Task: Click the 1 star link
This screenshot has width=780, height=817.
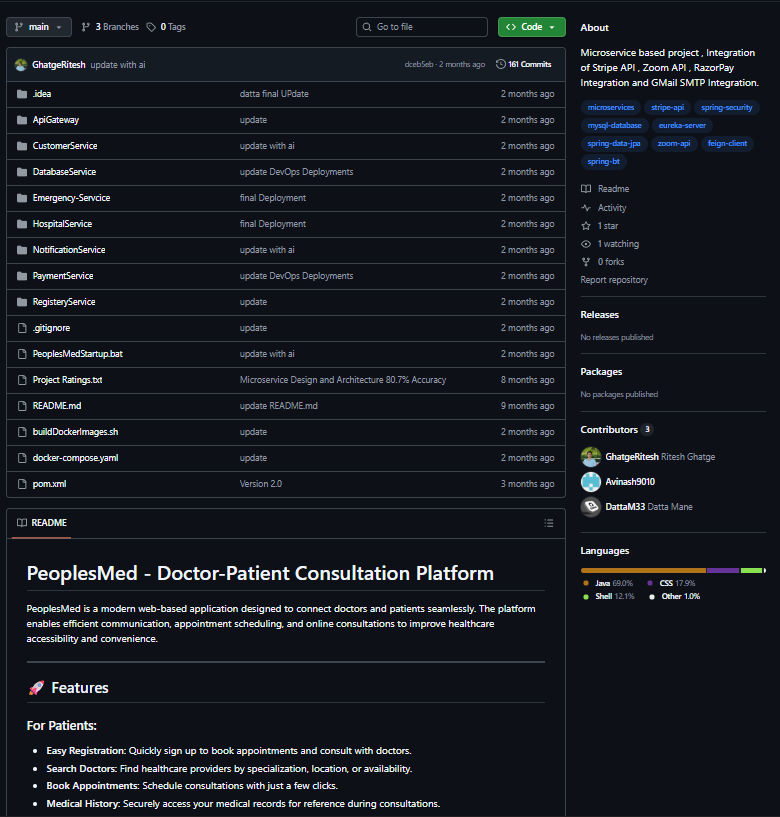Action: click(607, 226)
